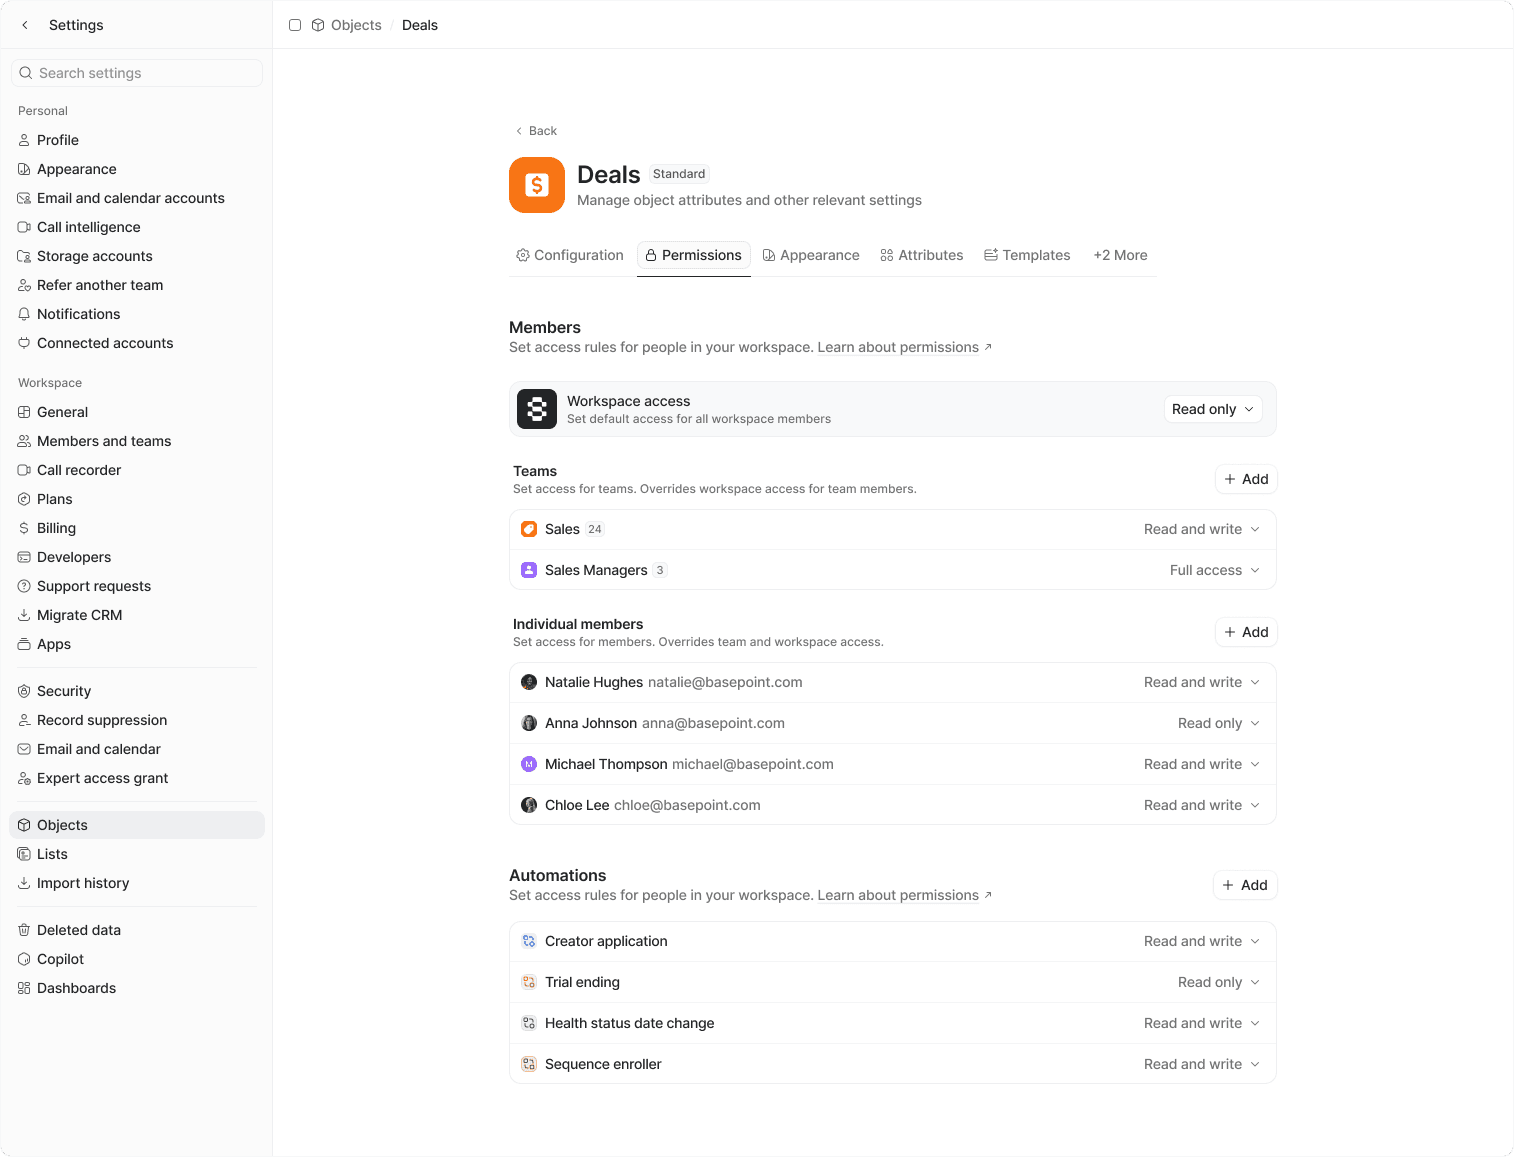Image resolution: width=1514 pixels, height=1157 pixels.
Task: Click the Dashboards icon in sidebar
Action: 23,988
